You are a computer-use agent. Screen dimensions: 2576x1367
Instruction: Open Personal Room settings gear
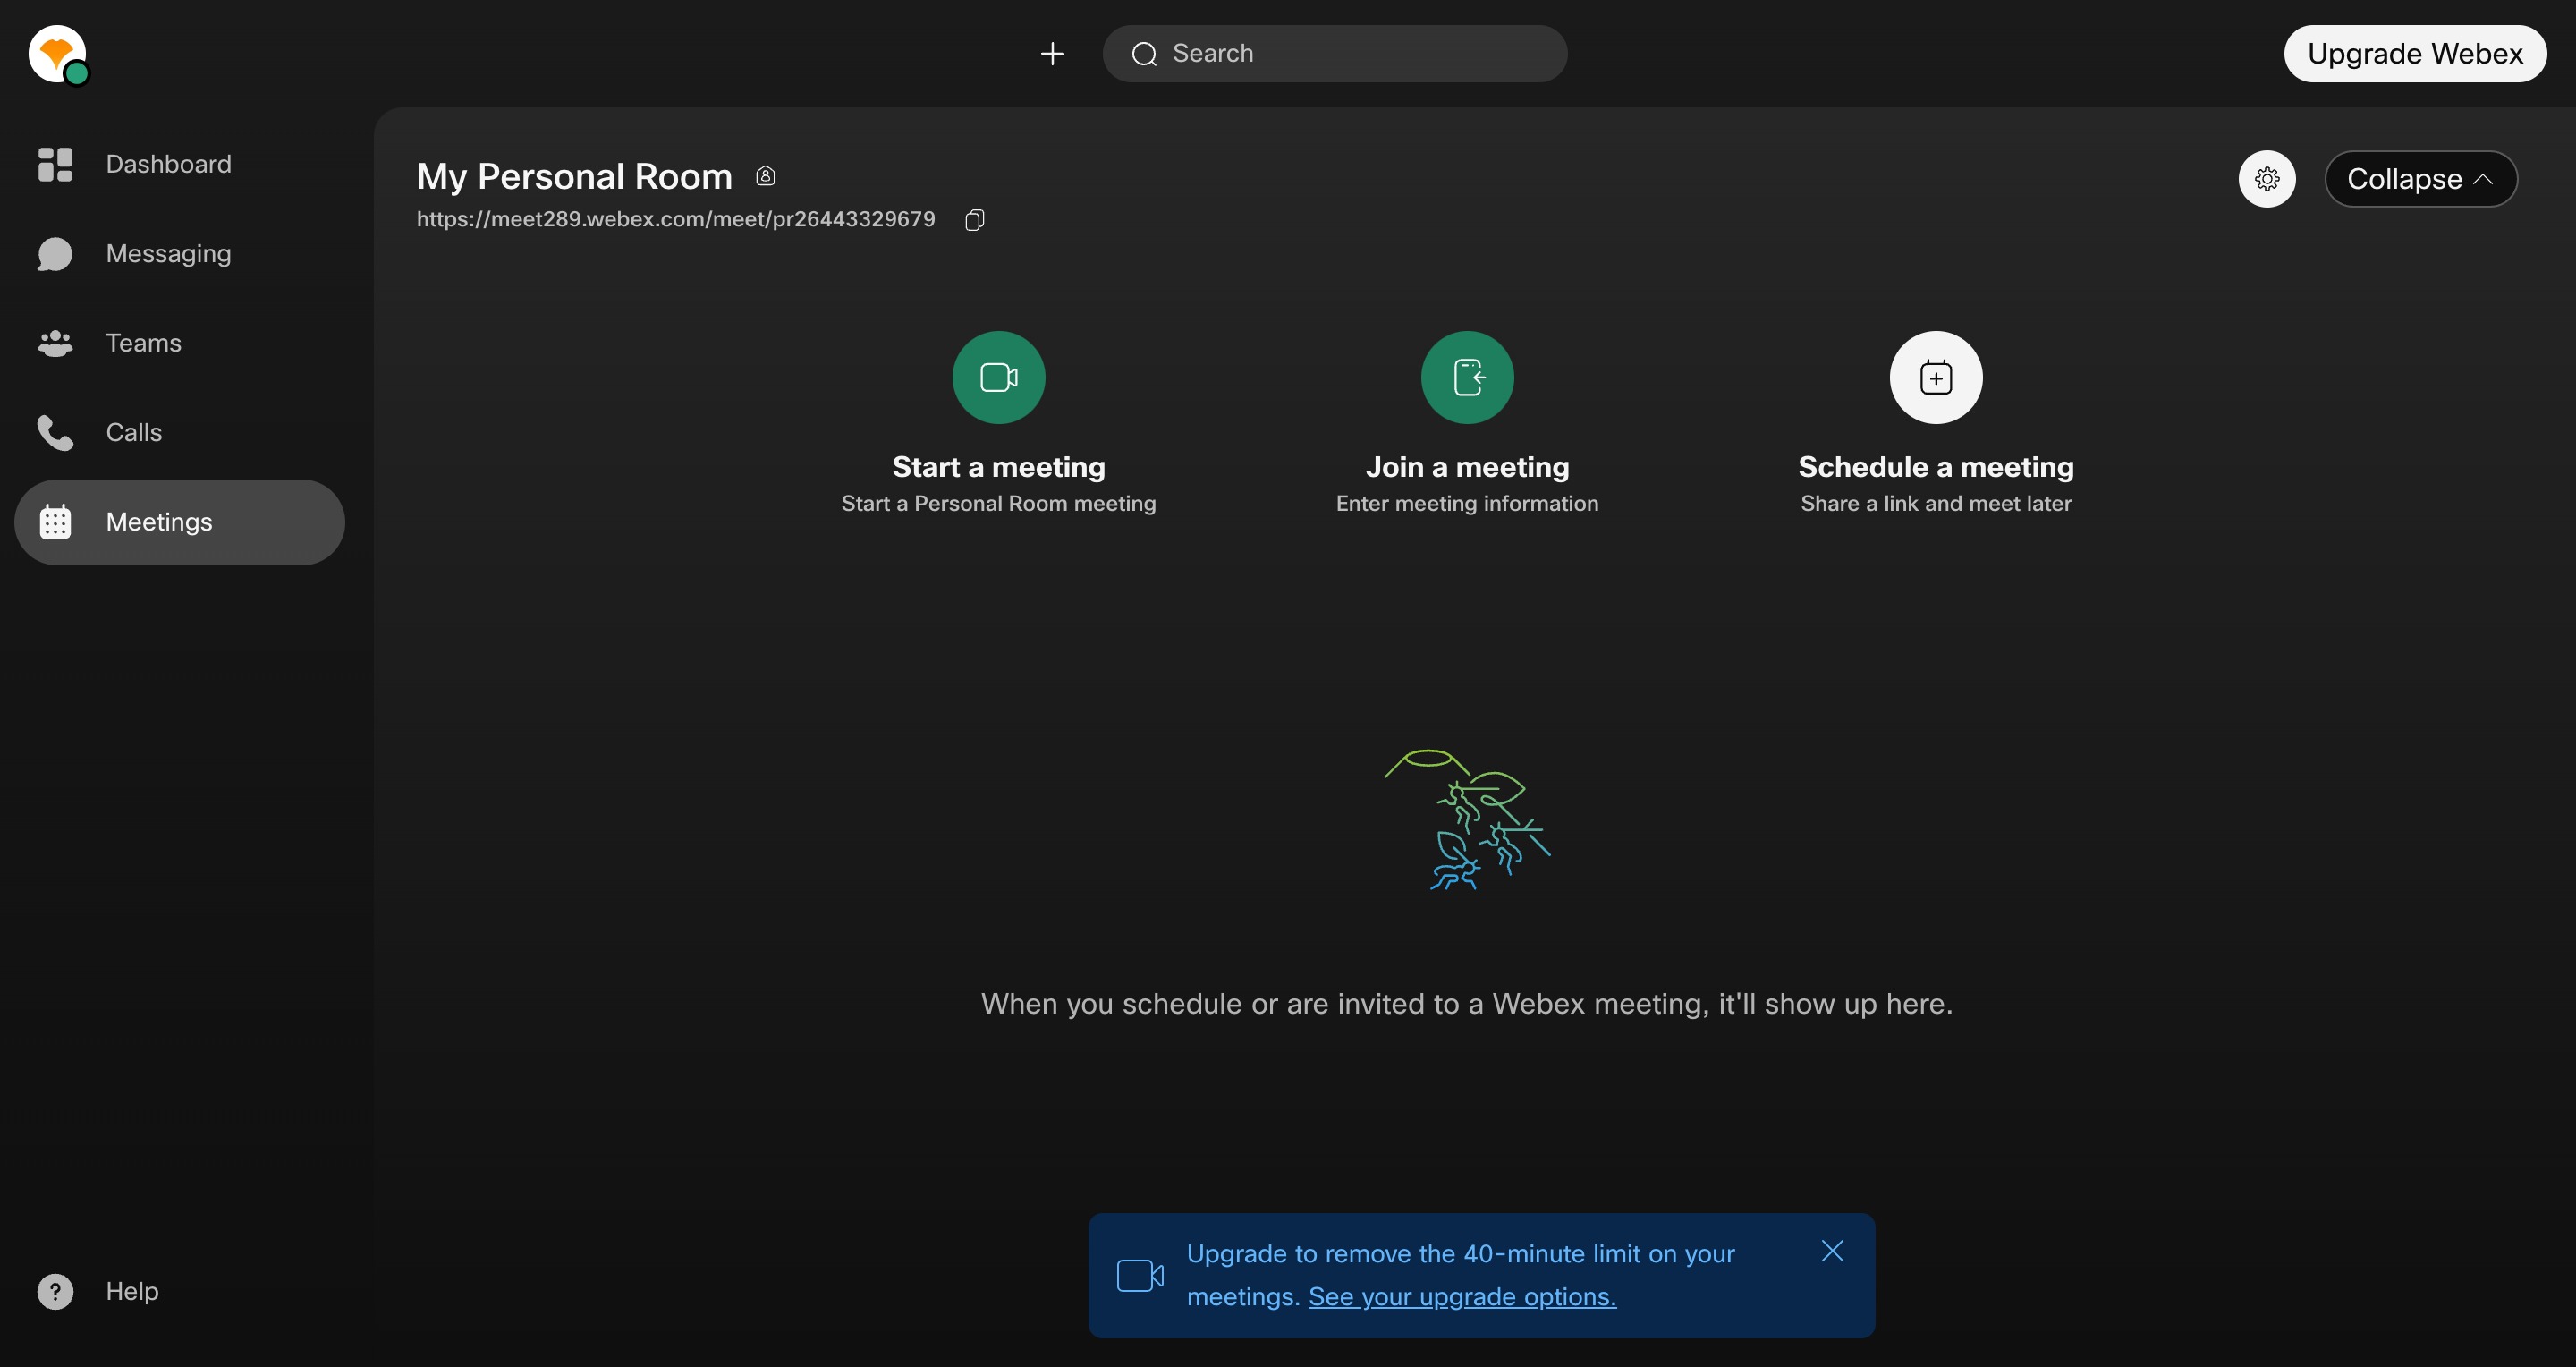coord(2266,179)
